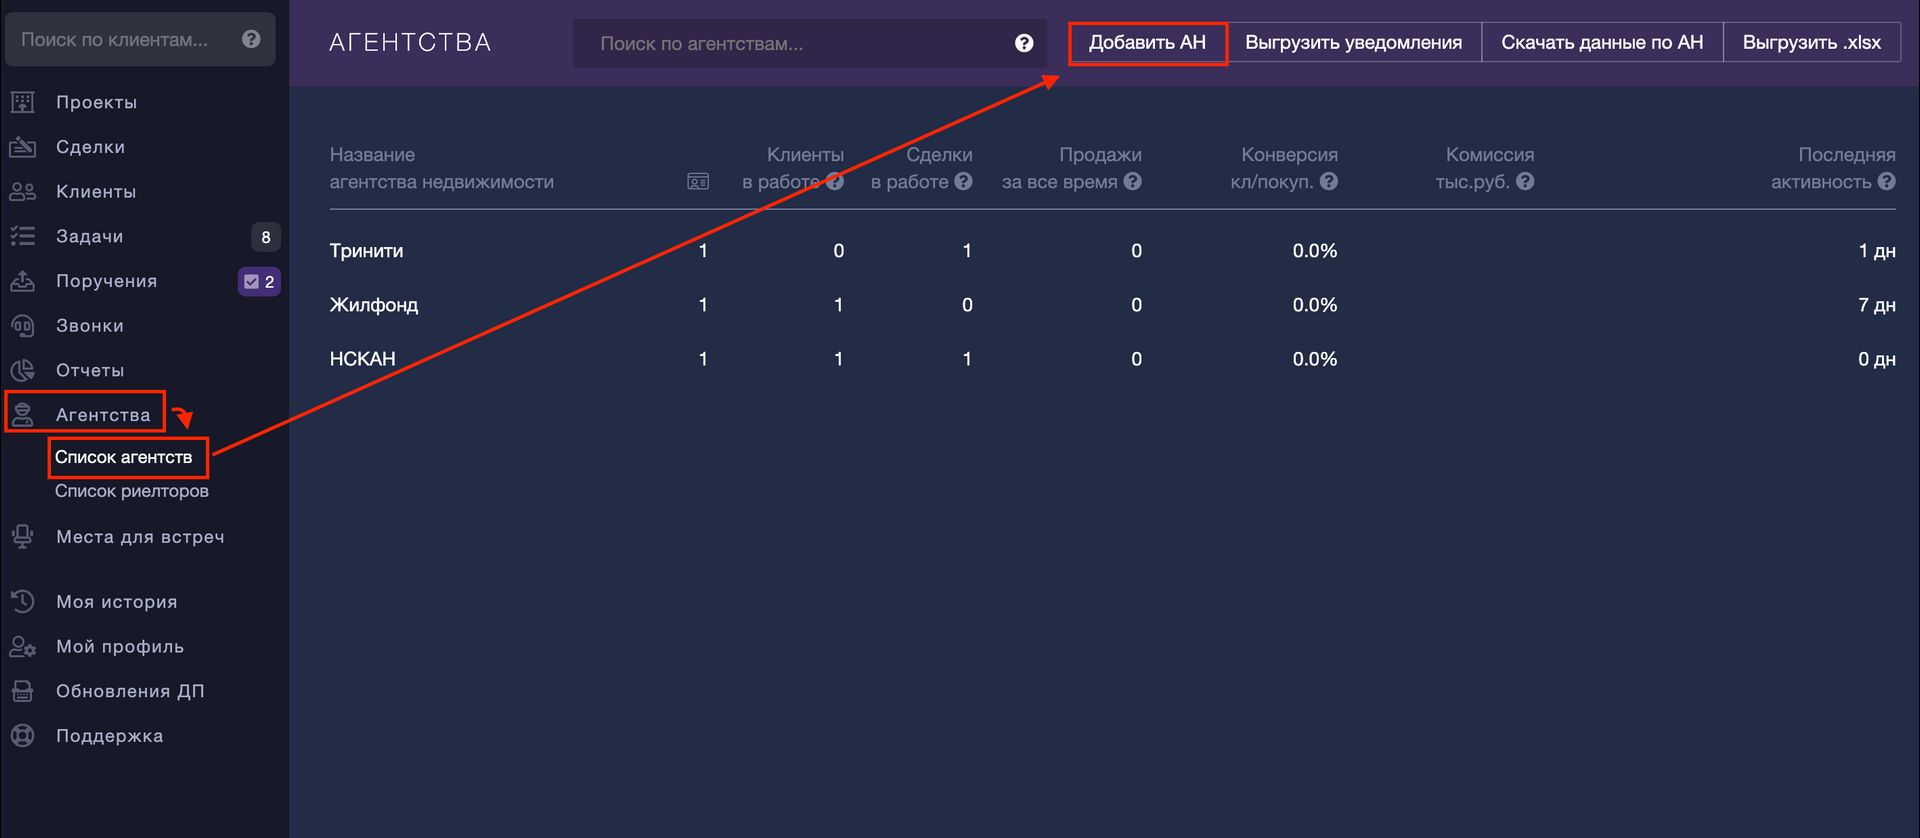Image resolution: width=1920 pixels, height=838 pixels.
Task: Click help icon beside Продажи за все время
Action: click(x=1133, y=181)
